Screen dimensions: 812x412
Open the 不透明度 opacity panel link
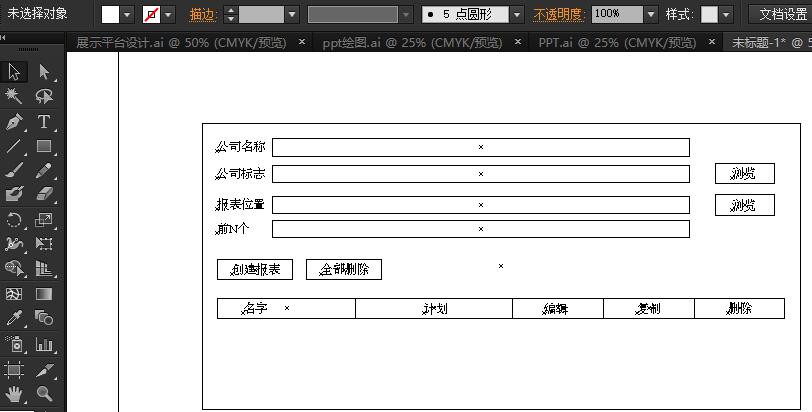[558, 14]
